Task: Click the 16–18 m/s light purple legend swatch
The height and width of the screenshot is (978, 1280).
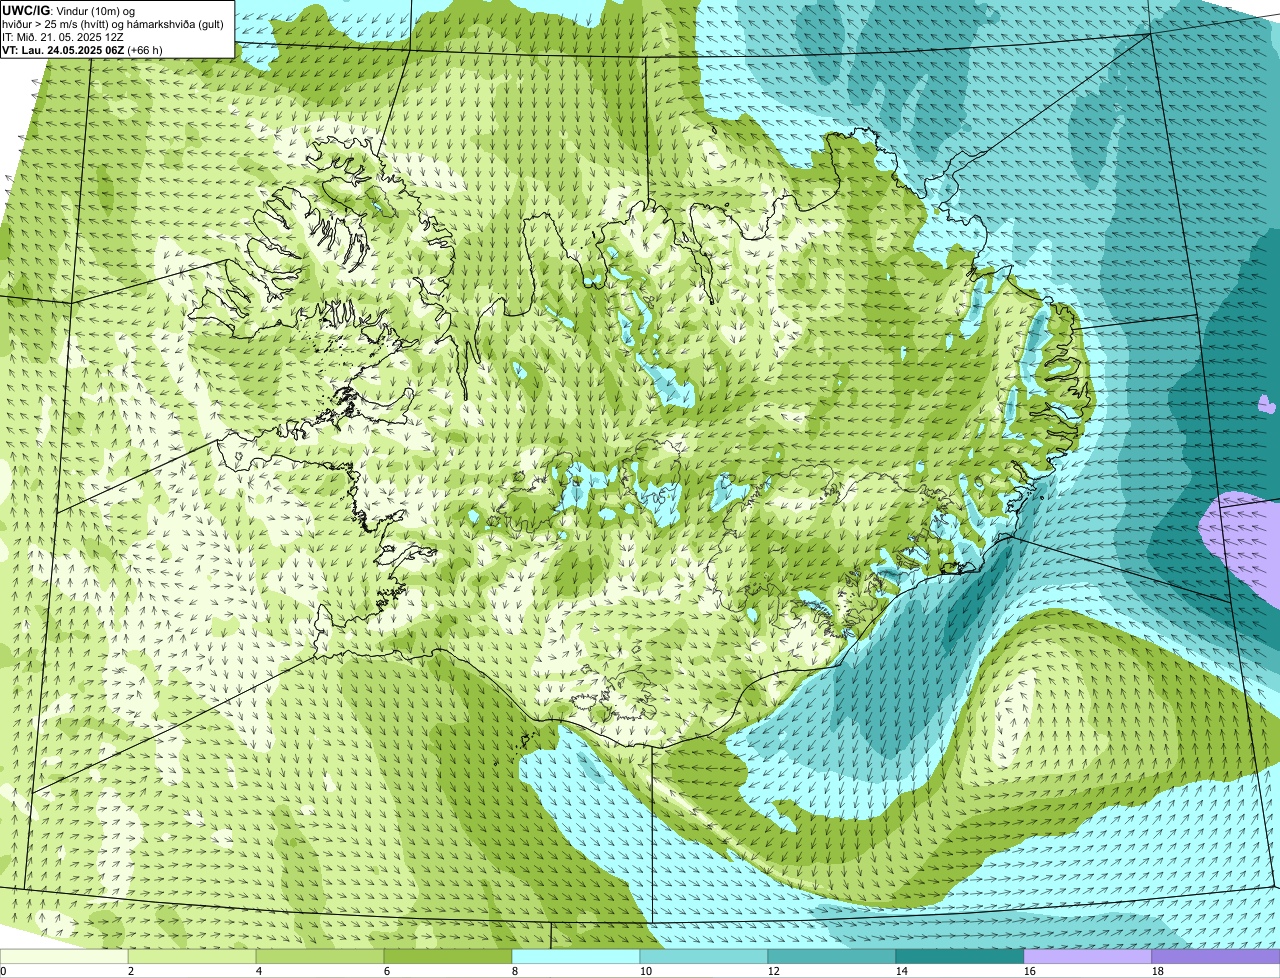Action: (x=1088, y=957)
